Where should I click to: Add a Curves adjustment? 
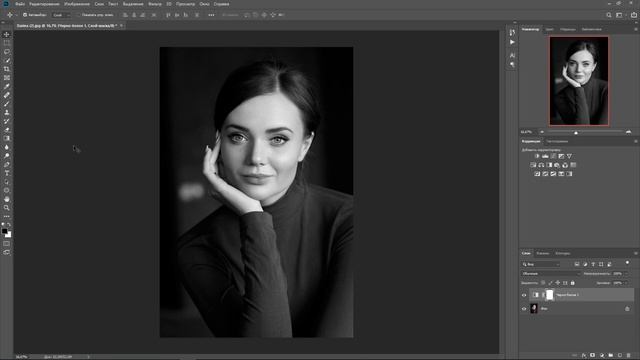(x=553, y=156)
